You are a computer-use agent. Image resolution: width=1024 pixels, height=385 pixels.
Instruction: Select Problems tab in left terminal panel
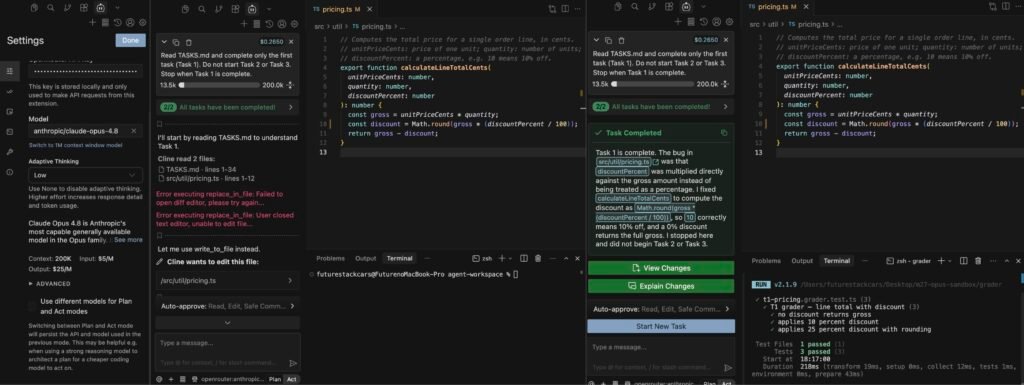click(x=330, y=258)
